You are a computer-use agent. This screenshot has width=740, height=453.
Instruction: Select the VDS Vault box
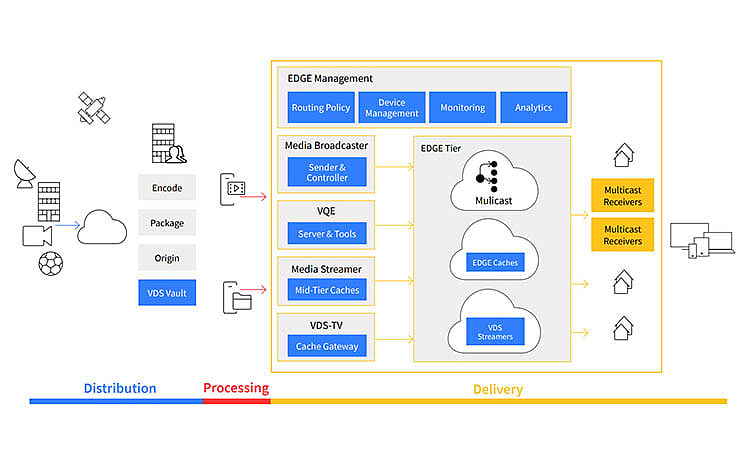[x=167, y=293]
